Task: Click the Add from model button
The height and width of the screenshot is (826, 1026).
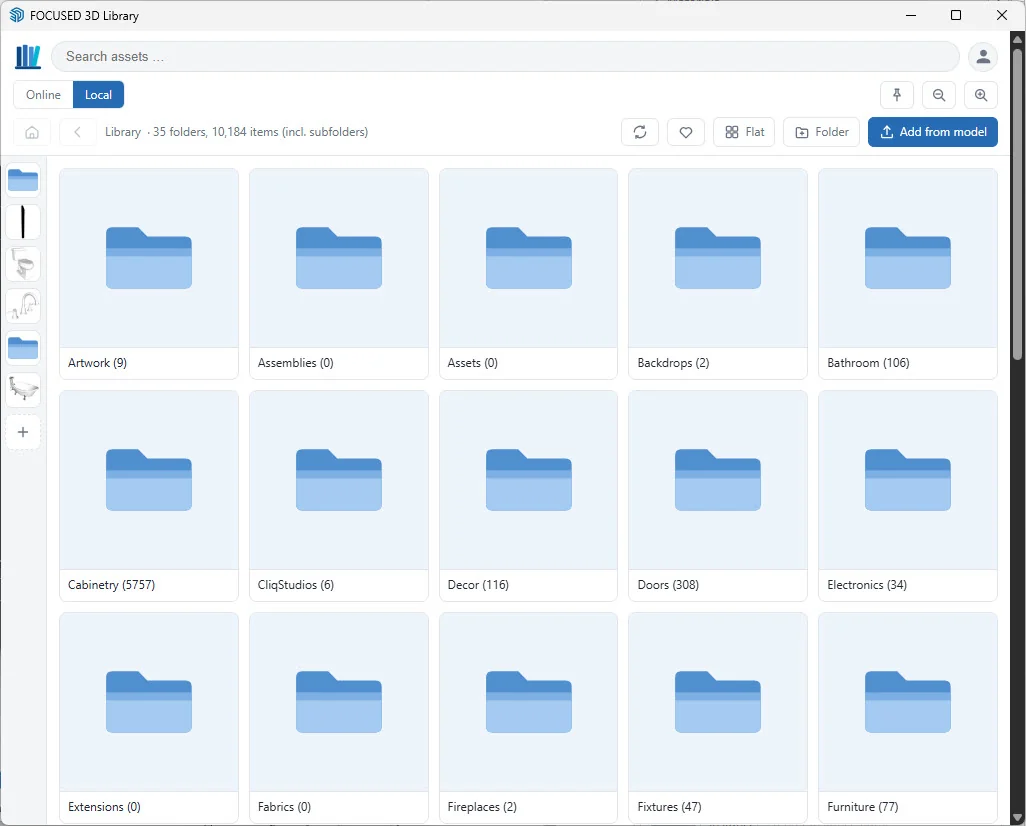Action: tap(932, 132)
